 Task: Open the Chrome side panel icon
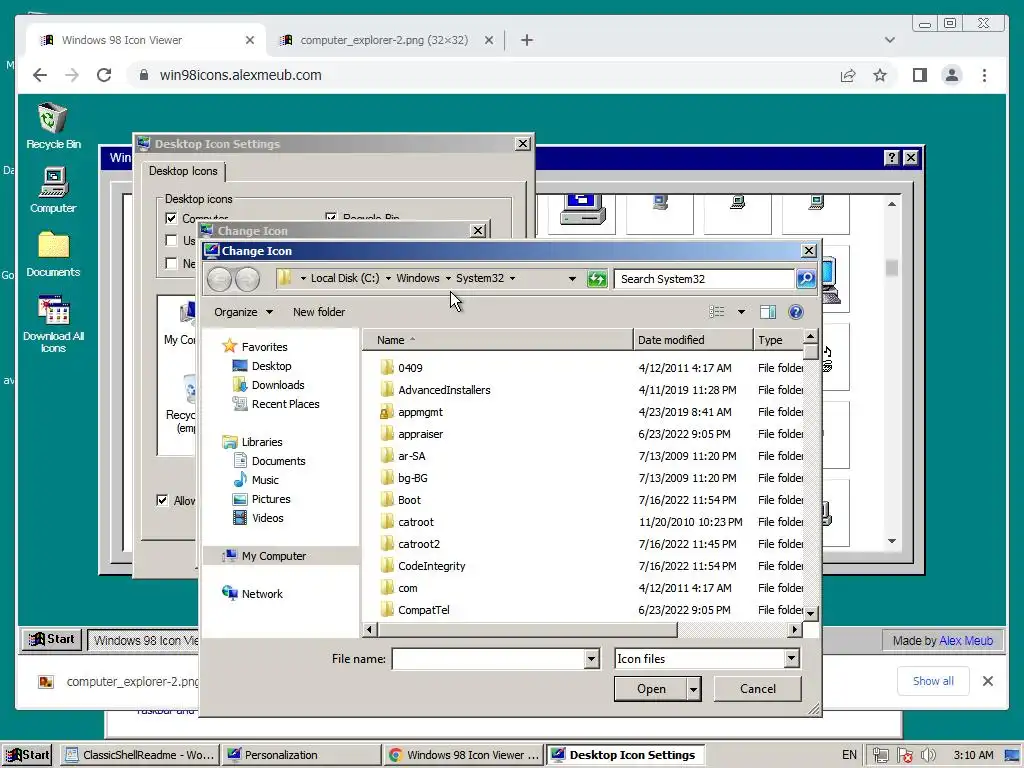920,75
